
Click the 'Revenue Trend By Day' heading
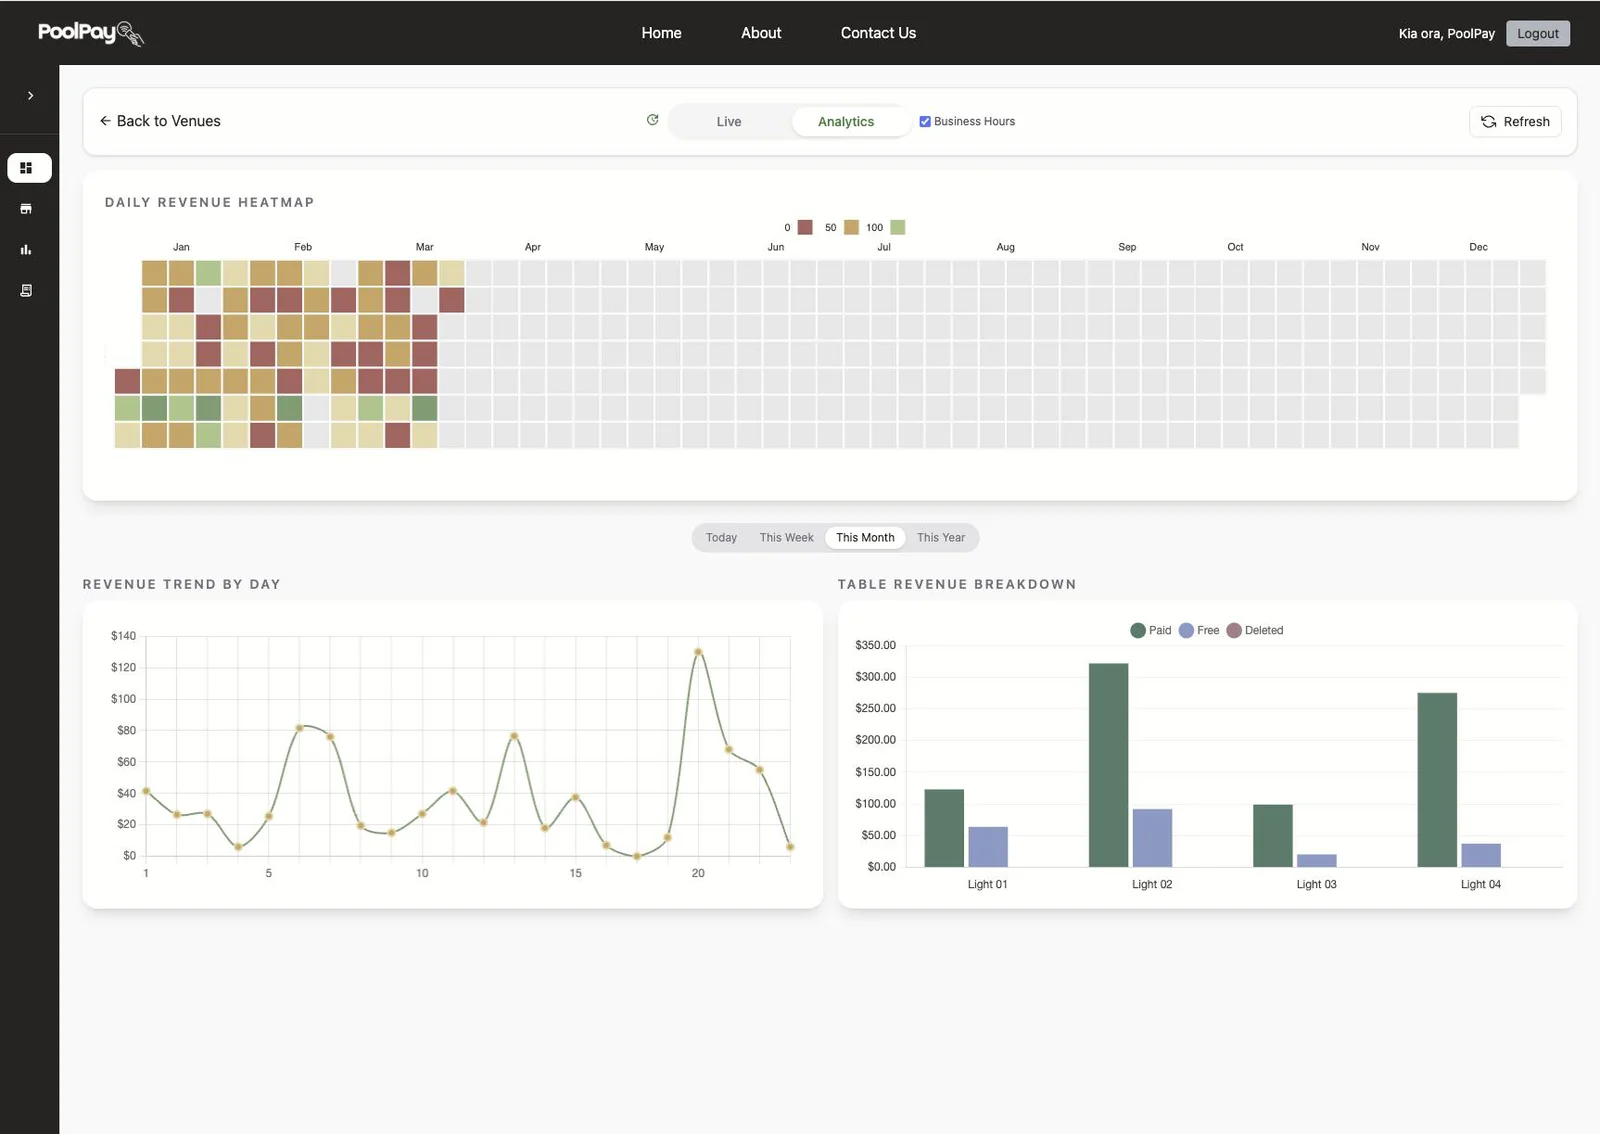pos(182,585)
